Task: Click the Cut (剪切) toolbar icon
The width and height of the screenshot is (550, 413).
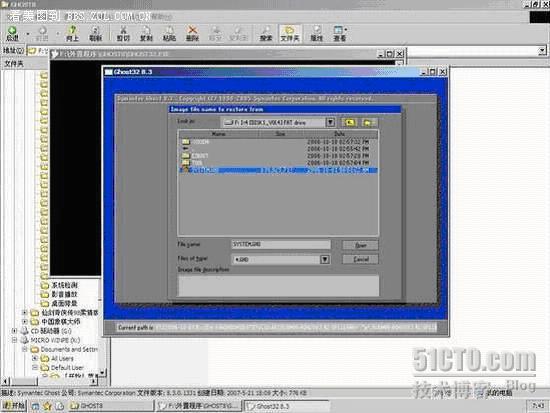Action: tap(123, 34)
